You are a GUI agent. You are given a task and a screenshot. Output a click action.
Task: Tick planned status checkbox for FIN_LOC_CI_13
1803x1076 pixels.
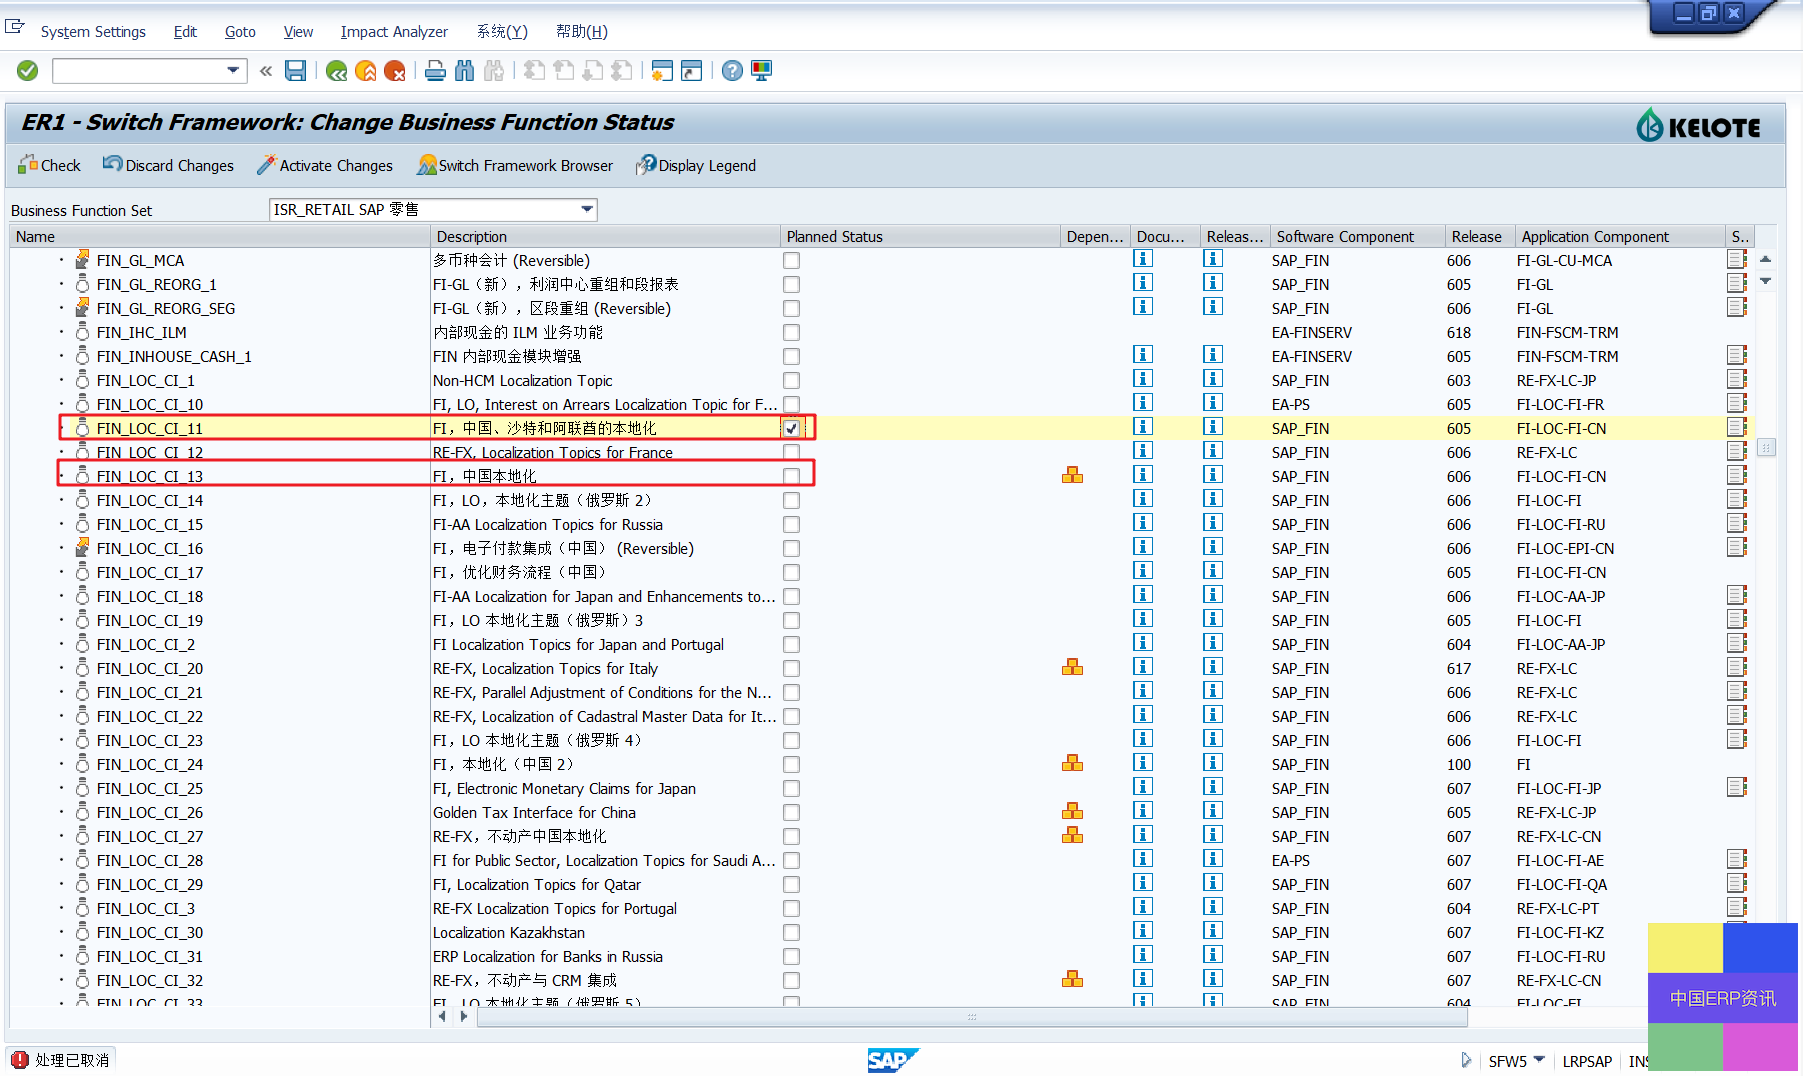pos(791,476)
